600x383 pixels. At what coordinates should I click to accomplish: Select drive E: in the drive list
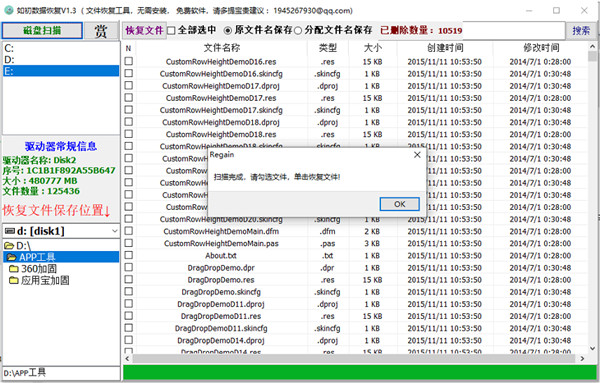click(61, 71)
